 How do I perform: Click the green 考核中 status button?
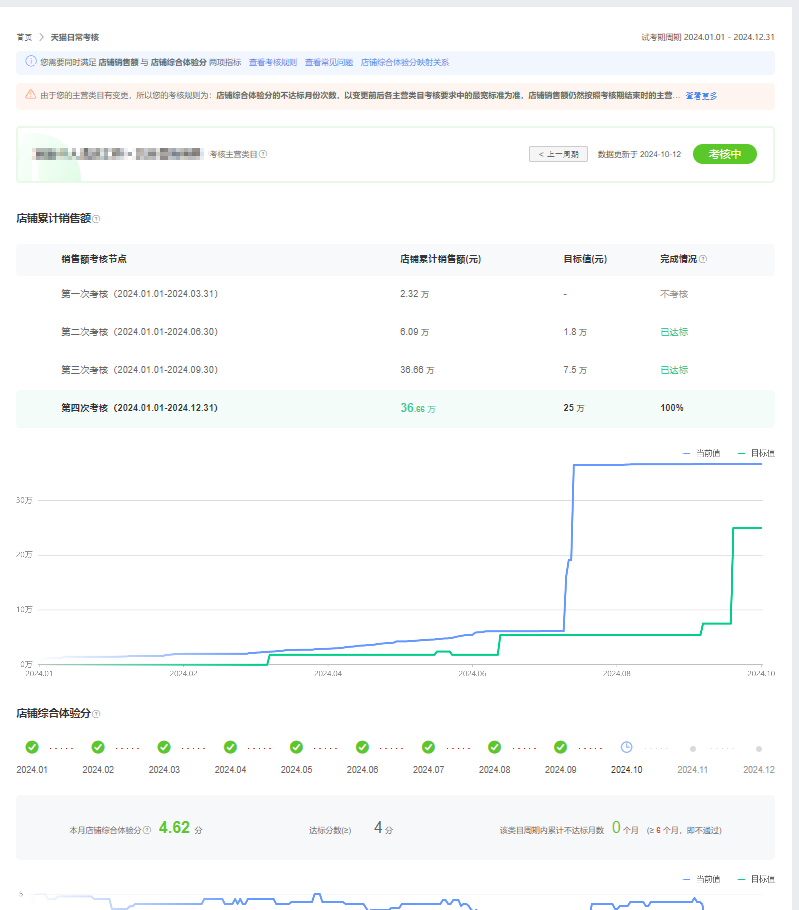(724, 154)
